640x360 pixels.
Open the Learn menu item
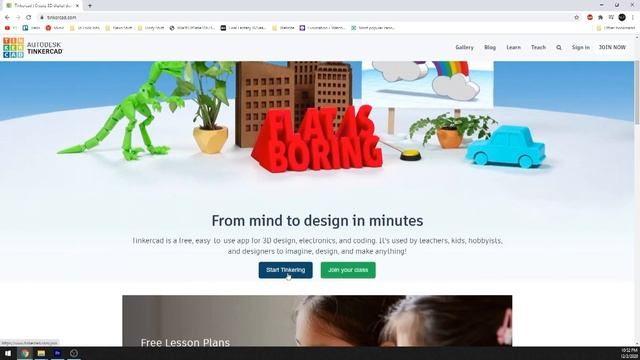pos(513,47)
